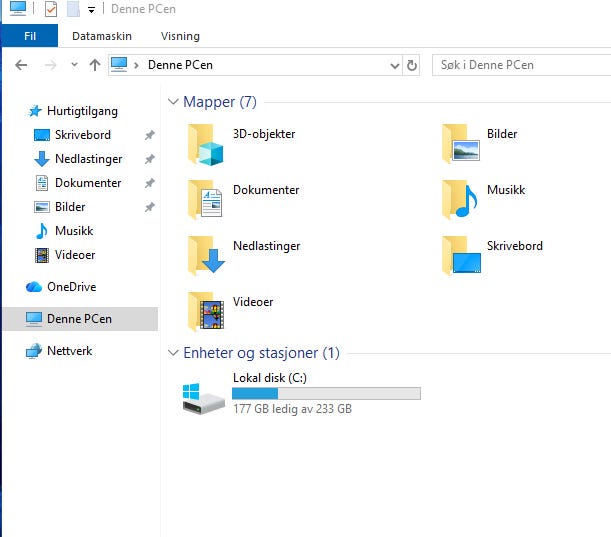Select the Dokumenter folder icon in Mapper
Screen dimensions: 611x537
pos(205,200)
